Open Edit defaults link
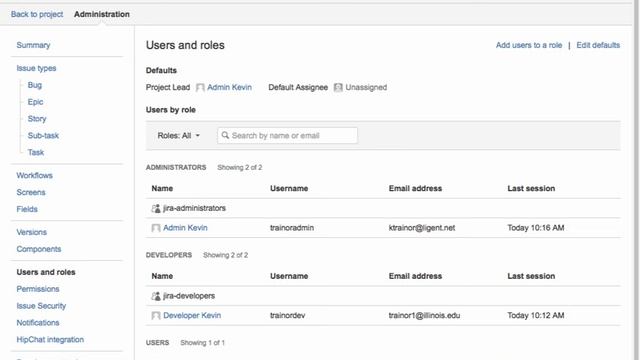640x360 pixels. pyautogui.click(x=598, y=45)
